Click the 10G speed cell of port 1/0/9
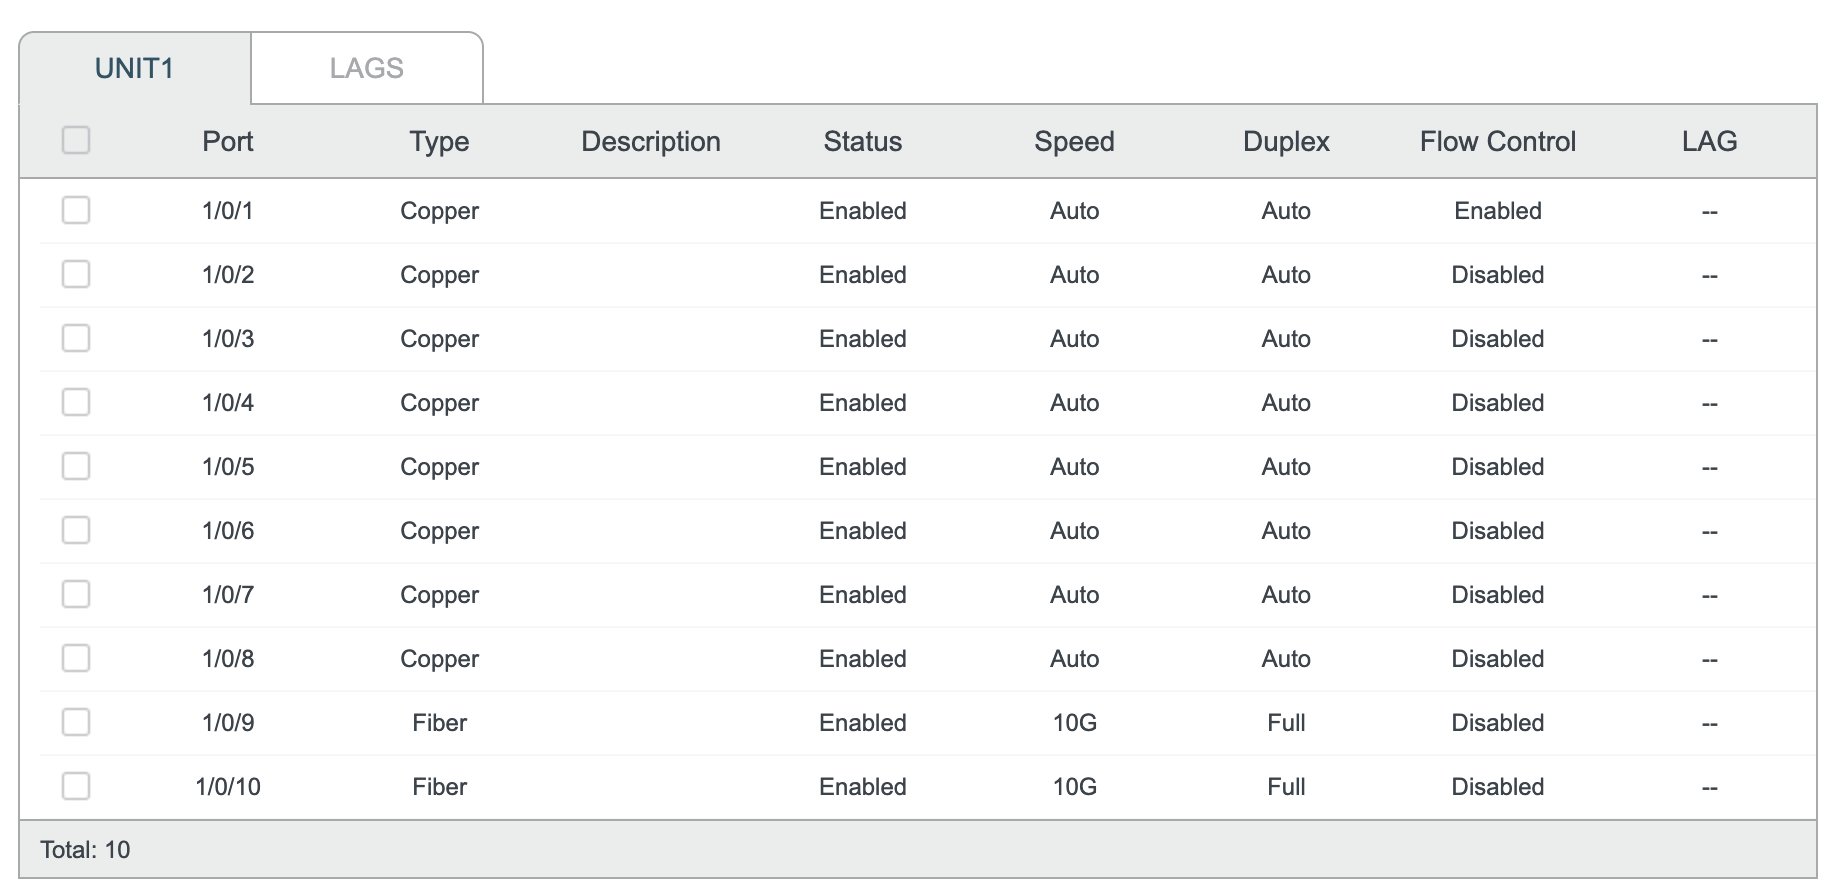This screenshot has height=894, width=1840. 1074,723
